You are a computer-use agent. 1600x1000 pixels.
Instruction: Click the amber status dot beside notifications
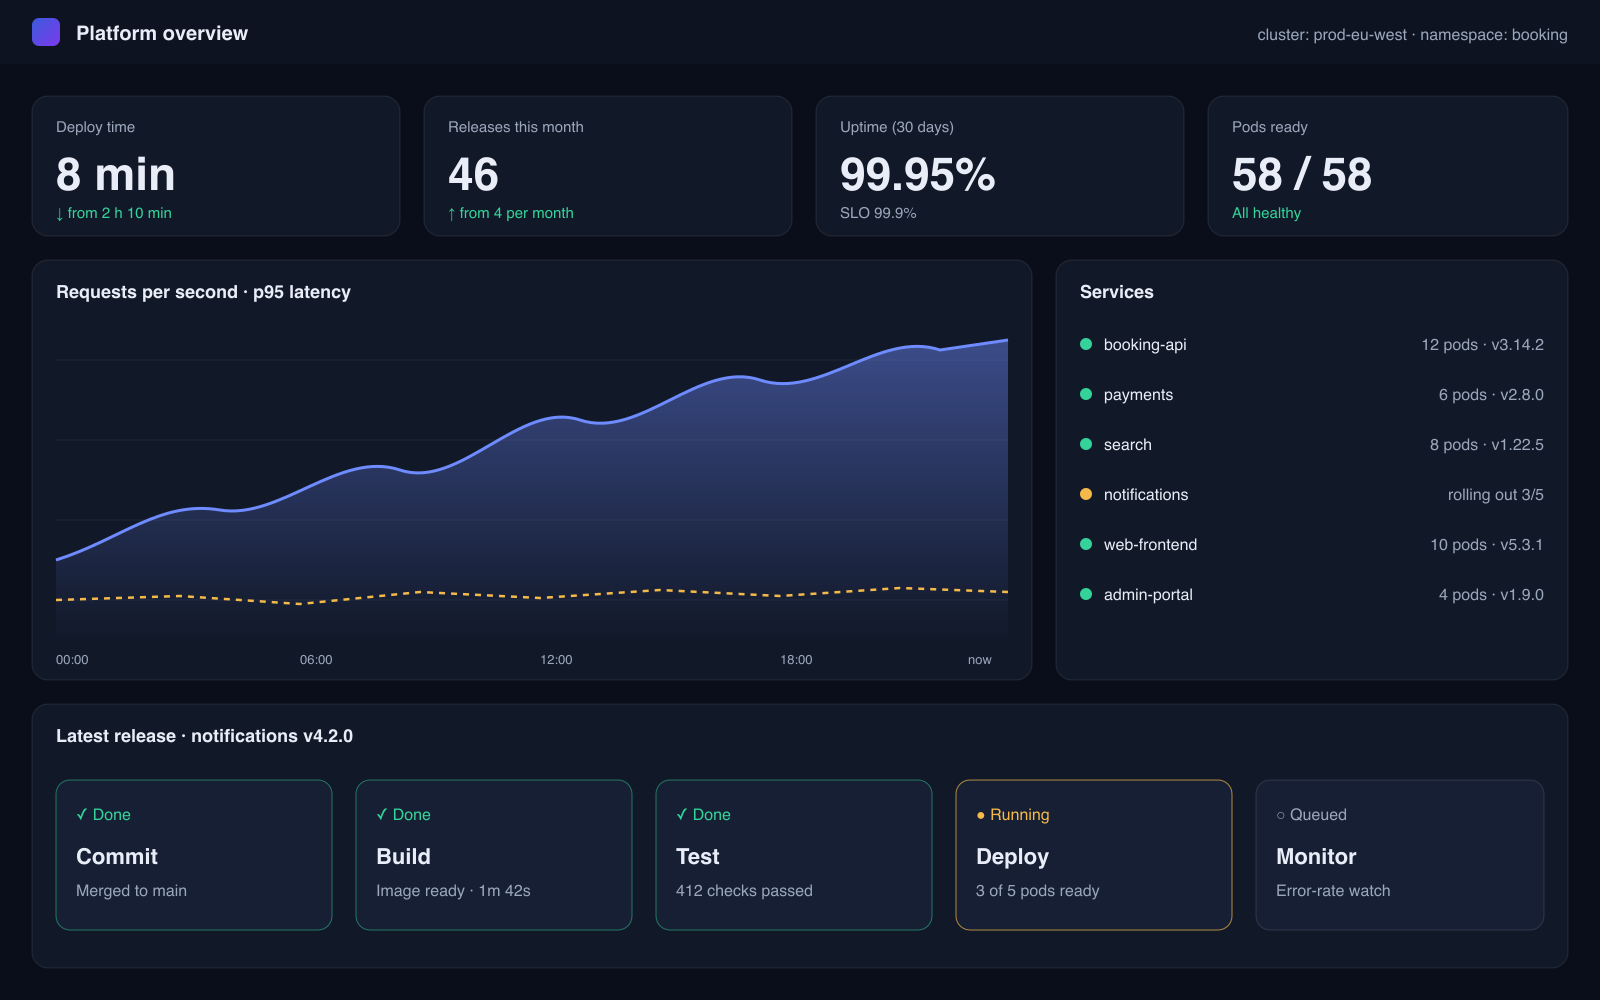coord(1086,494)
